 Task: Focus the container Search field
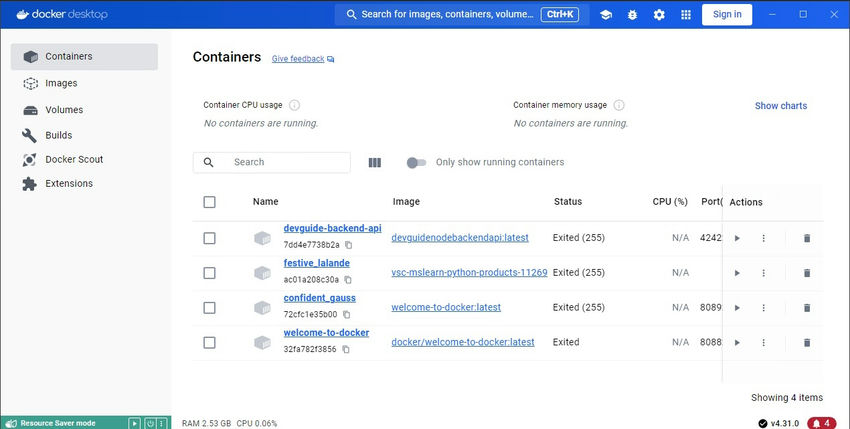coord(285,162)
